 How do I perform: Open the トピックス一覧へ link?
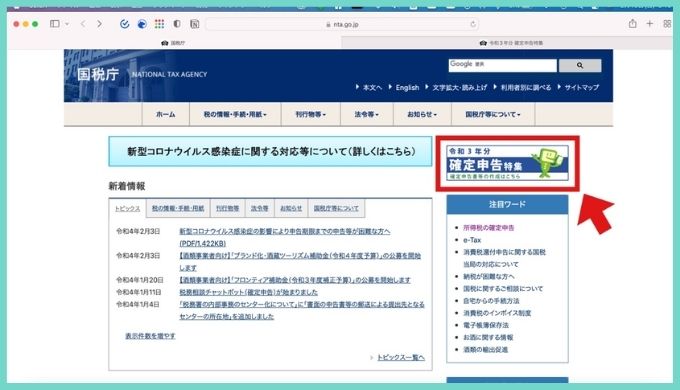(x=401, y=357)
